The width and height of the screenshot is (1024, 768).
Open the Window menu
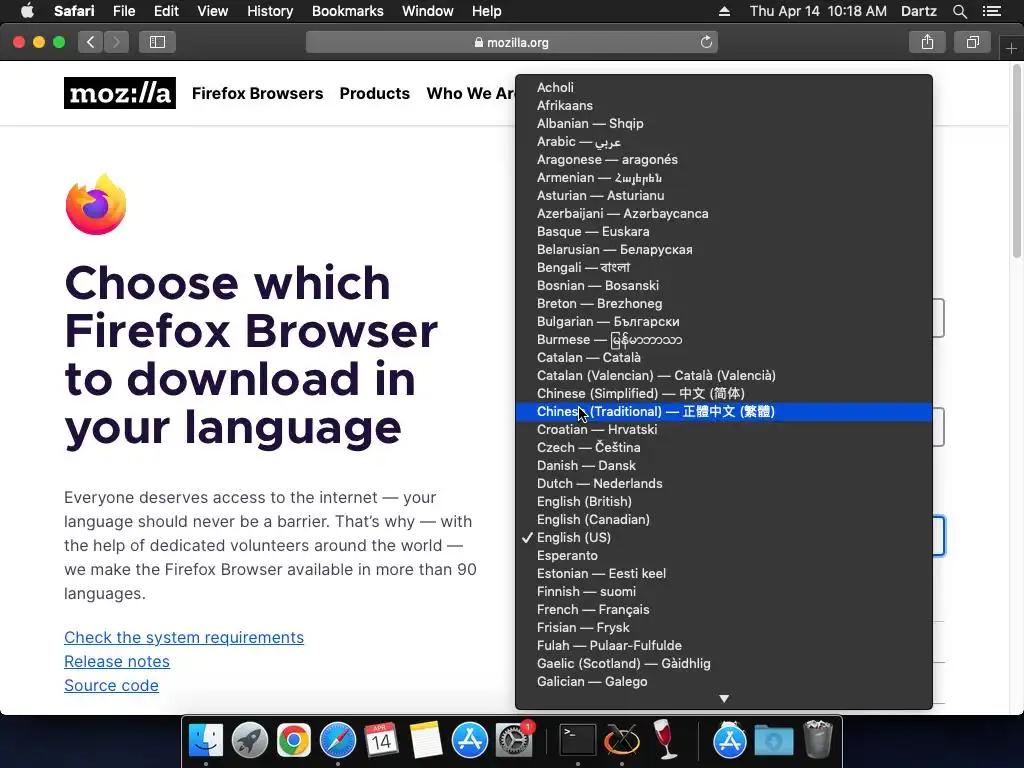coord(427,11)
